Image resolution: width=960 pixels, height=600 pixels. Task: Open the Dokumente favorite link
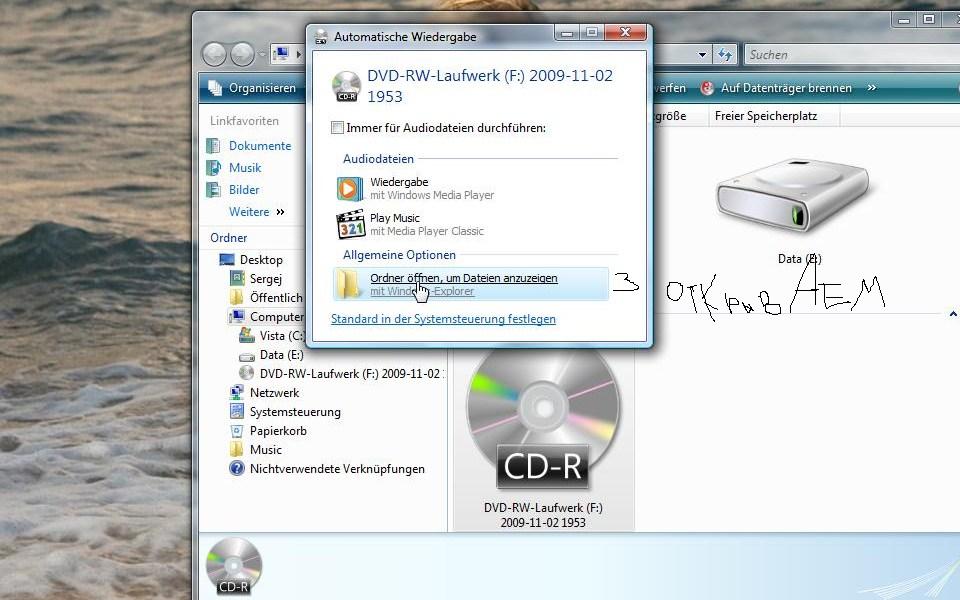260,146
